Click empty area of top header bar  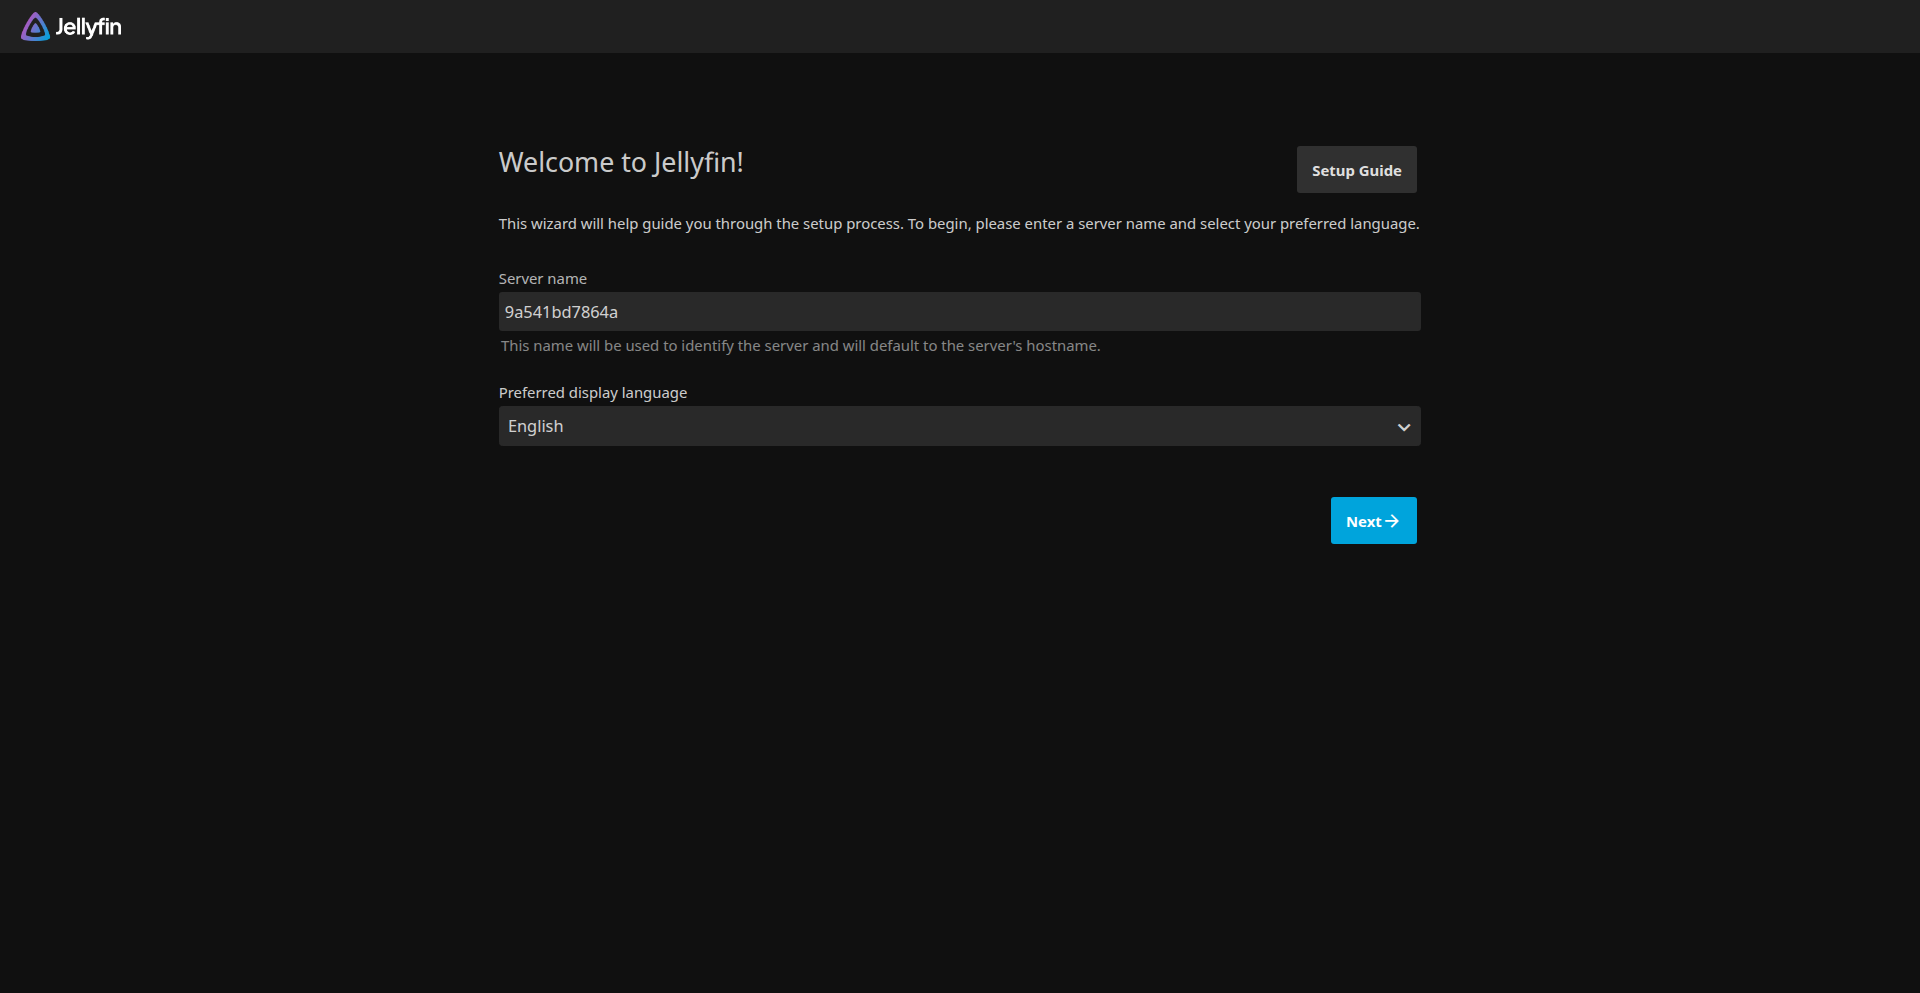(x=960, y=27)
